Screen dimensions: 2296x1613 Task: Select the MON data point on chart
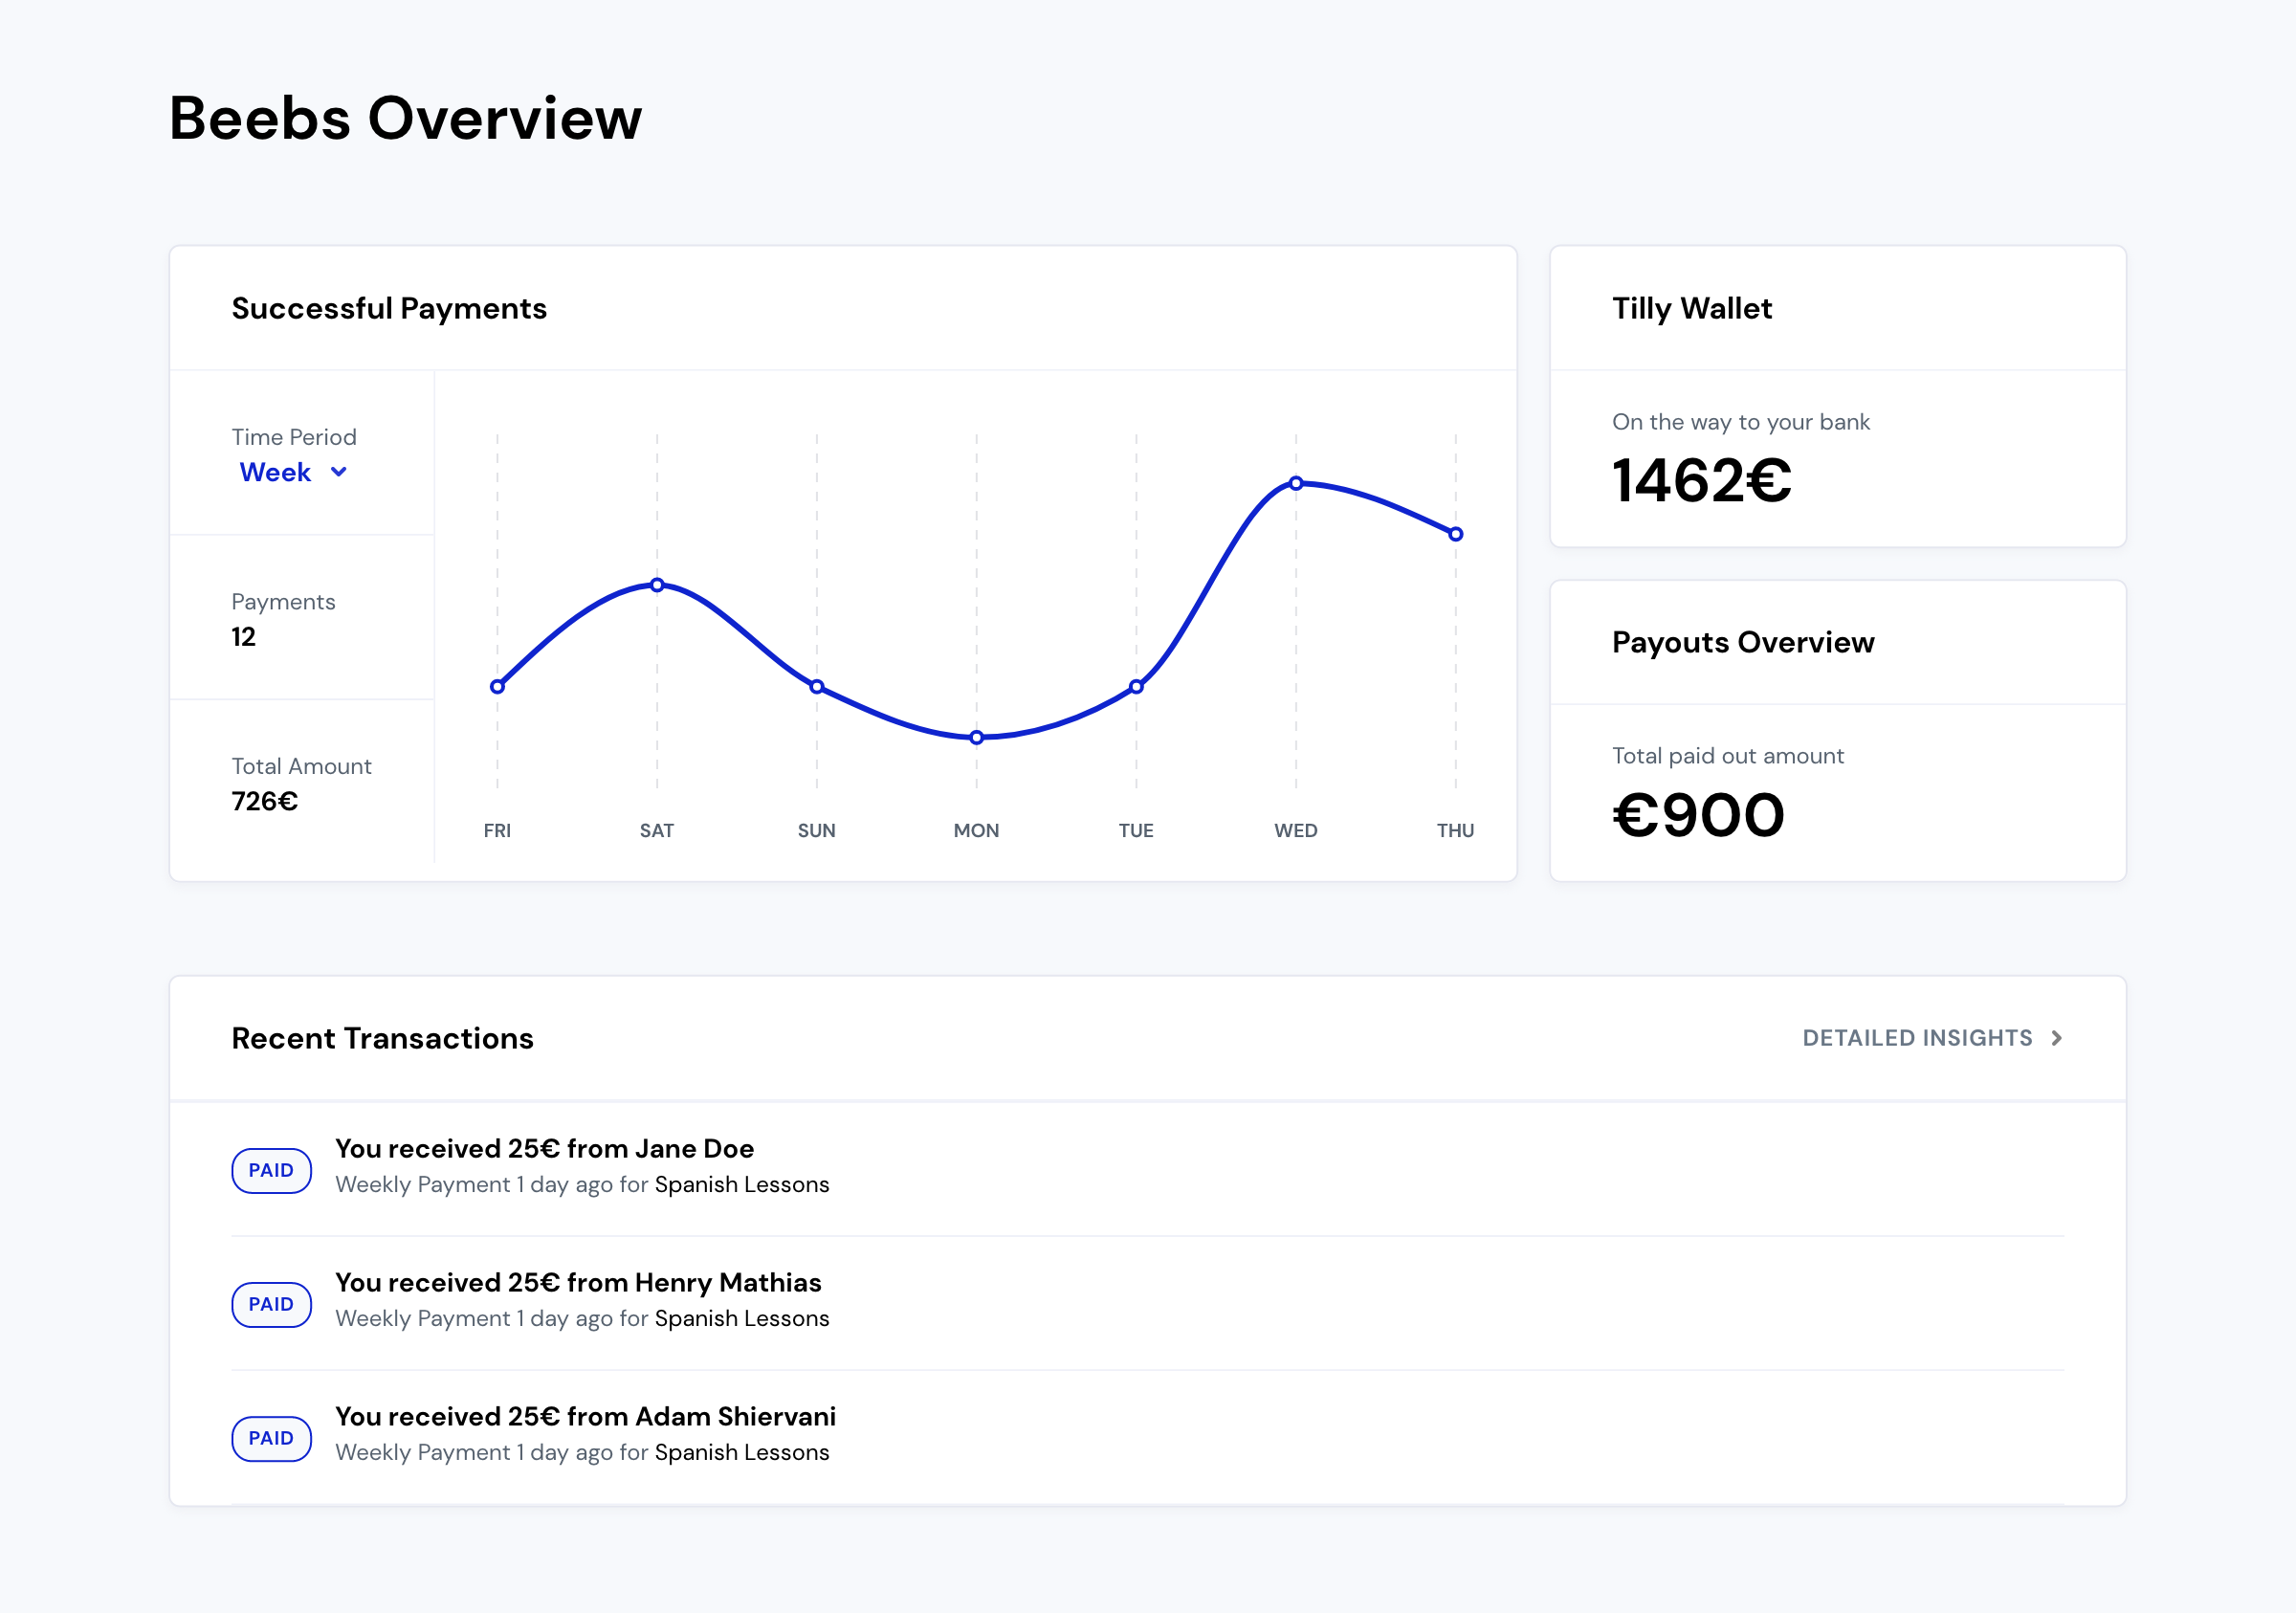pos(977,737)
